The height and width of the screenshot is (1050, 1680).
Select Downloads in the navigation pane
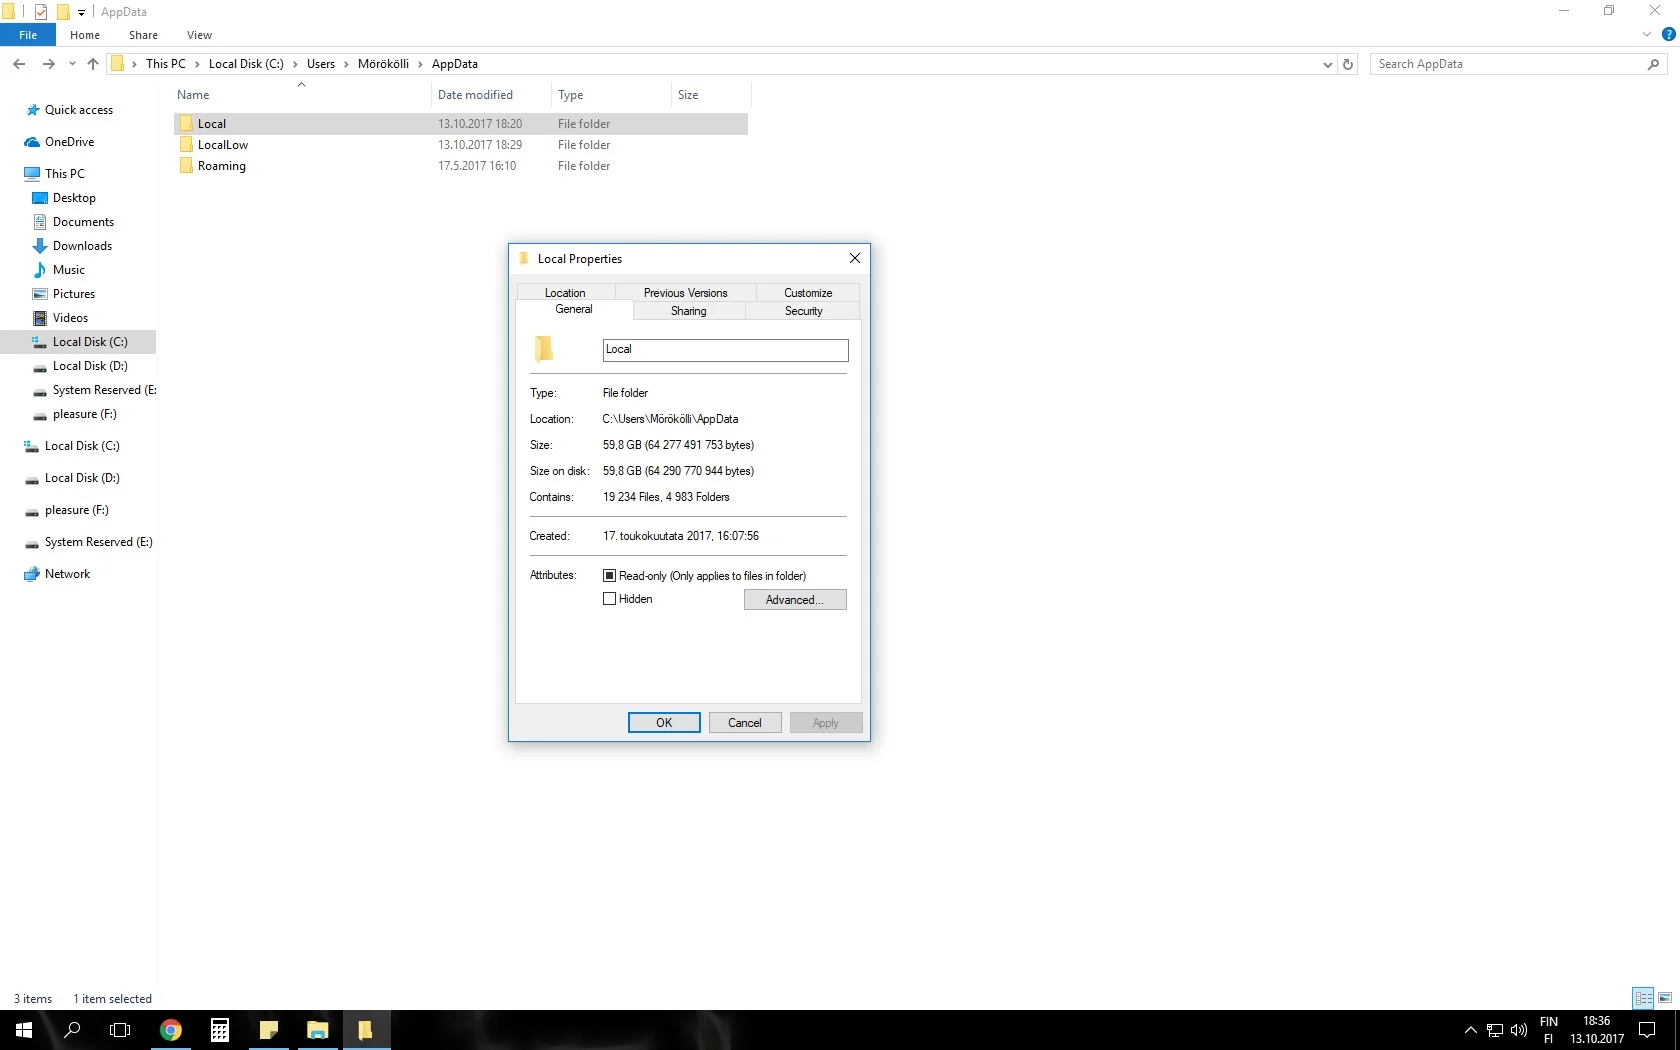[82, 246]
